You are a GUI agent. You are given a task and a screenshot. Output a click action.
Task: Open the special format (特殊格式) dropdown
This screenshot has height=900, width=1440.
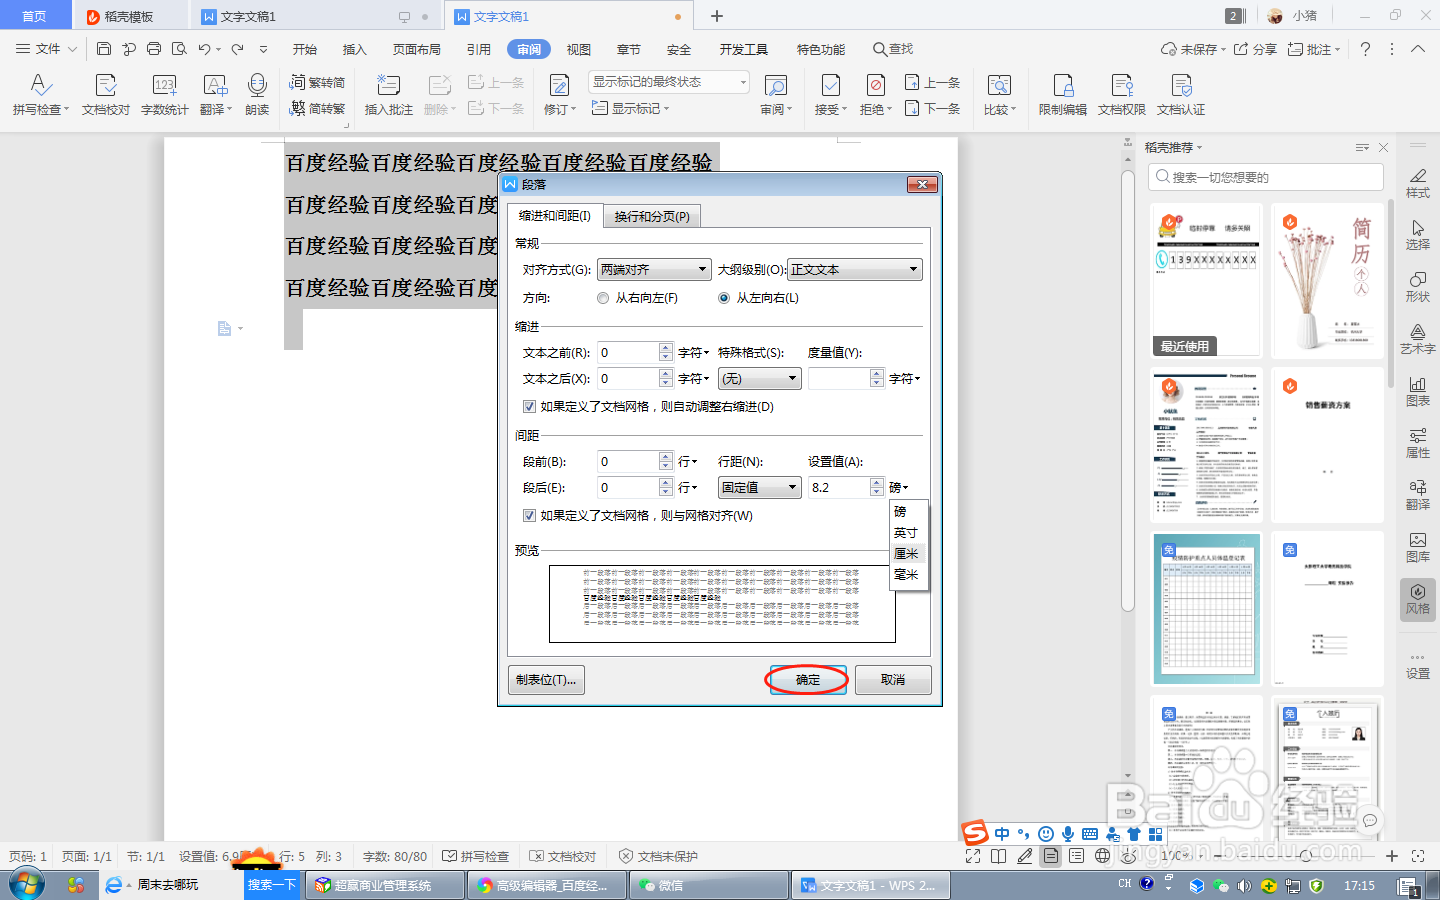tap(760, 378)
